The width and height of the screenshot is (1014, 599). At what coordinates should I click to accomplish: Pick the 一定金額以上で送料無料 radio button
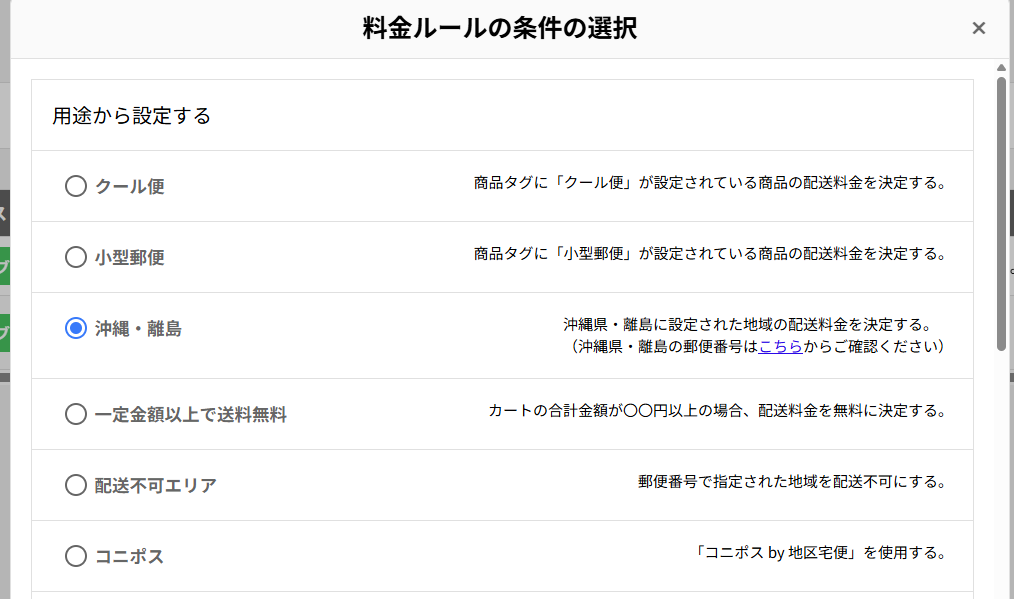[x=76, y=414]
